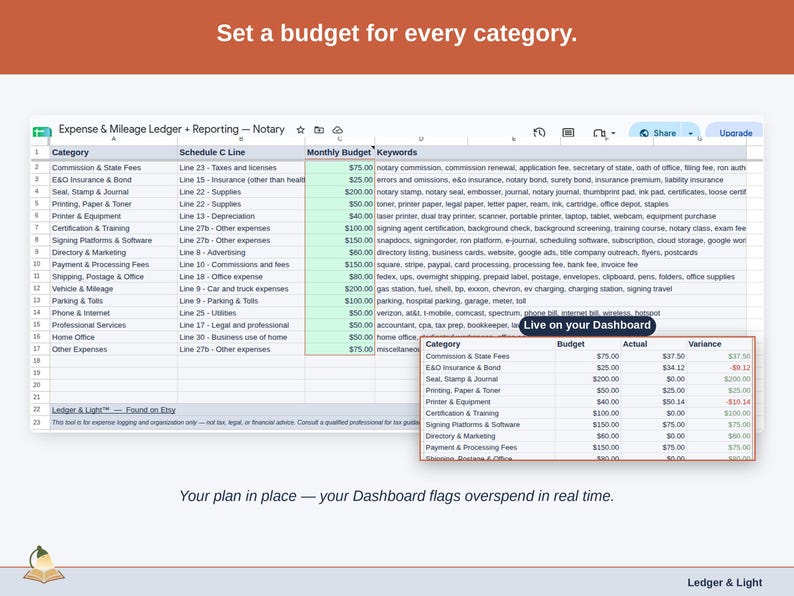Image resolution: width=794 pixels, height=596 pixels.
Task: Click the $34.12 actual value
Action: point(673,368)
